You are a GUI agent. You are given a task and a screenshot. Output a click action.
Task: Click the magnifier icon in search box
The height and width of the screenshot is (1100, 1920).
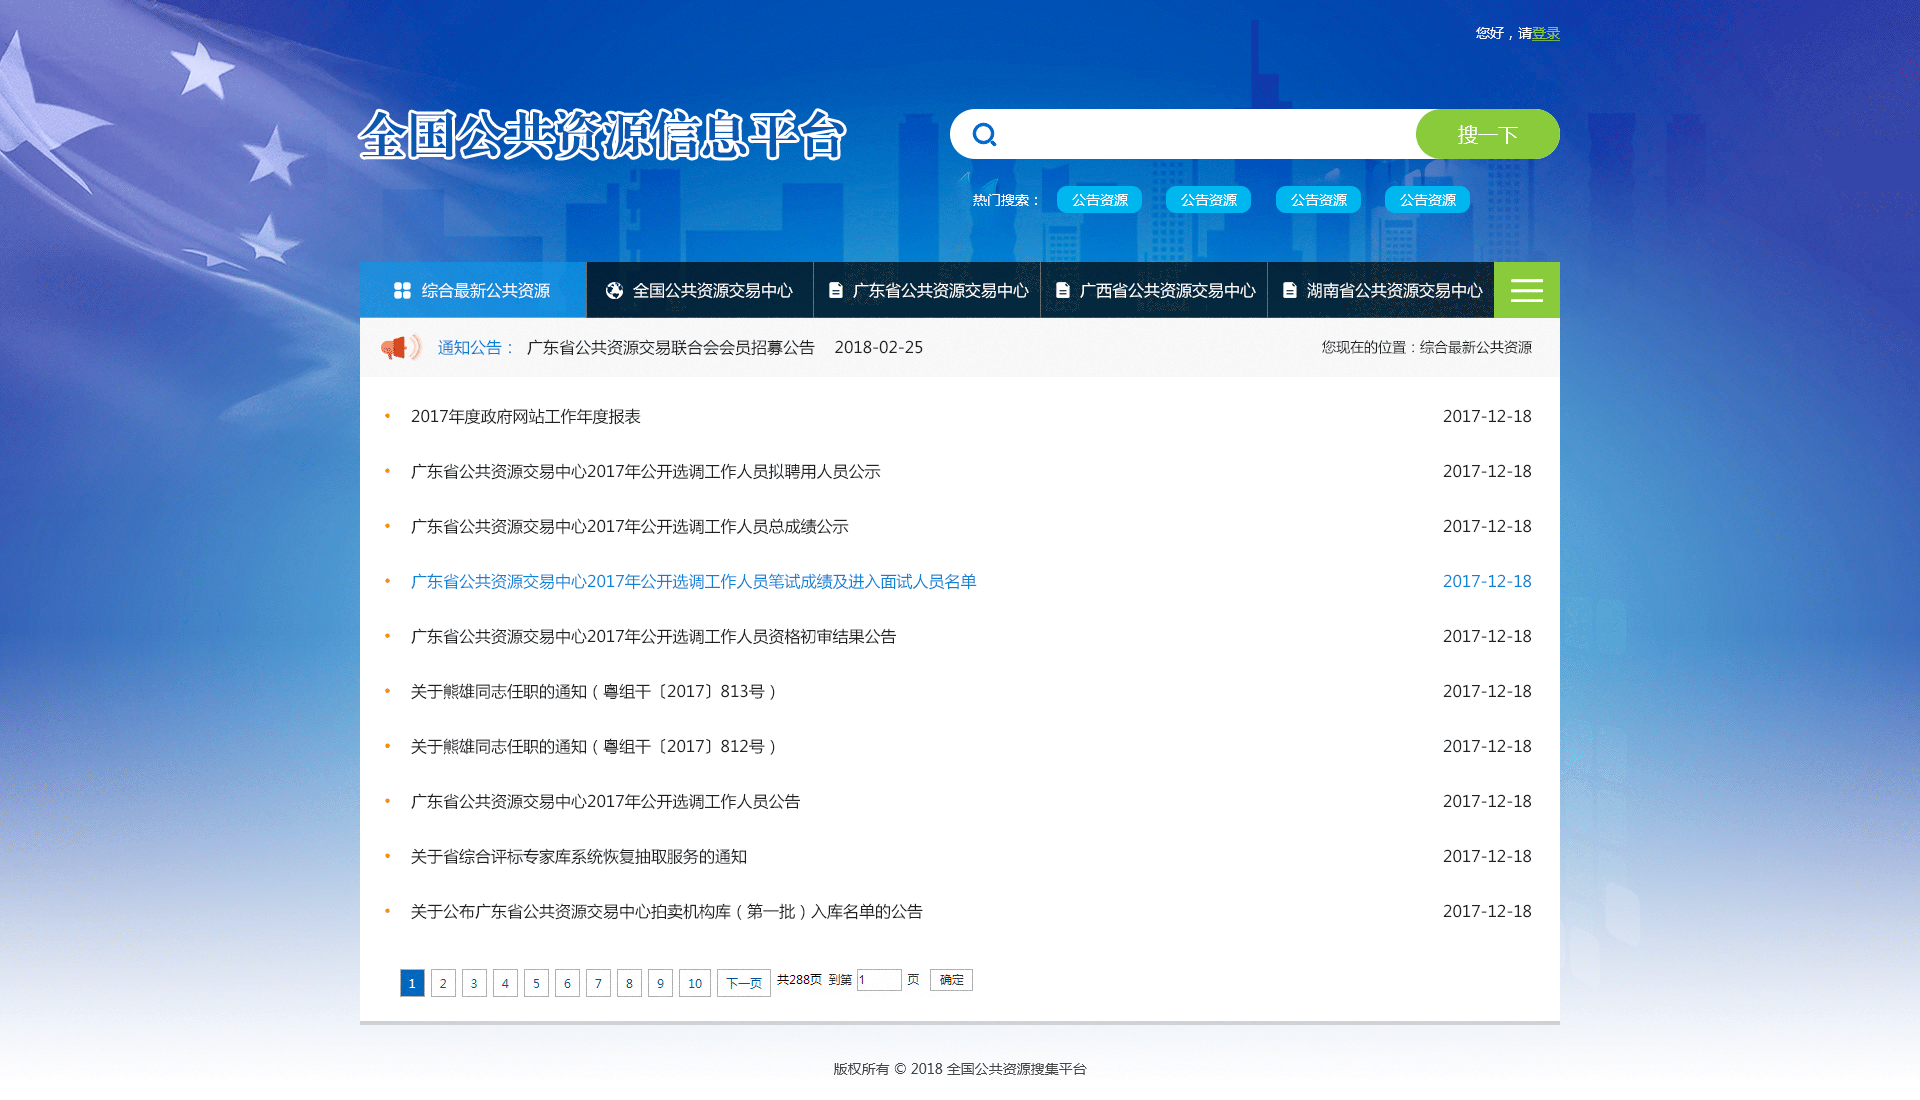point(985,134)
